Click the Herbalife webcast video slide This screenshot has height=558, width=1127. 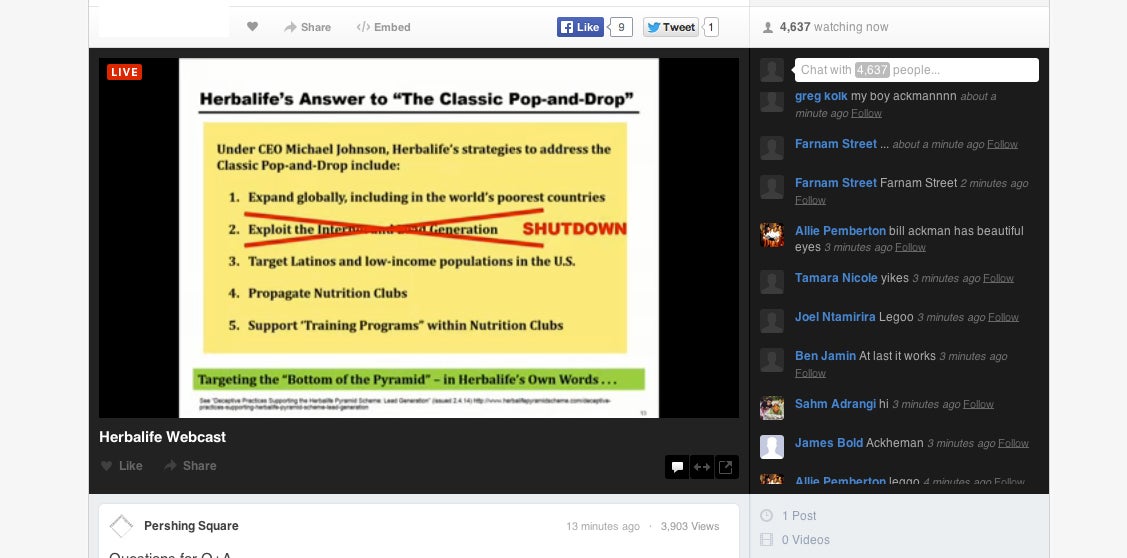coord(418,237)
